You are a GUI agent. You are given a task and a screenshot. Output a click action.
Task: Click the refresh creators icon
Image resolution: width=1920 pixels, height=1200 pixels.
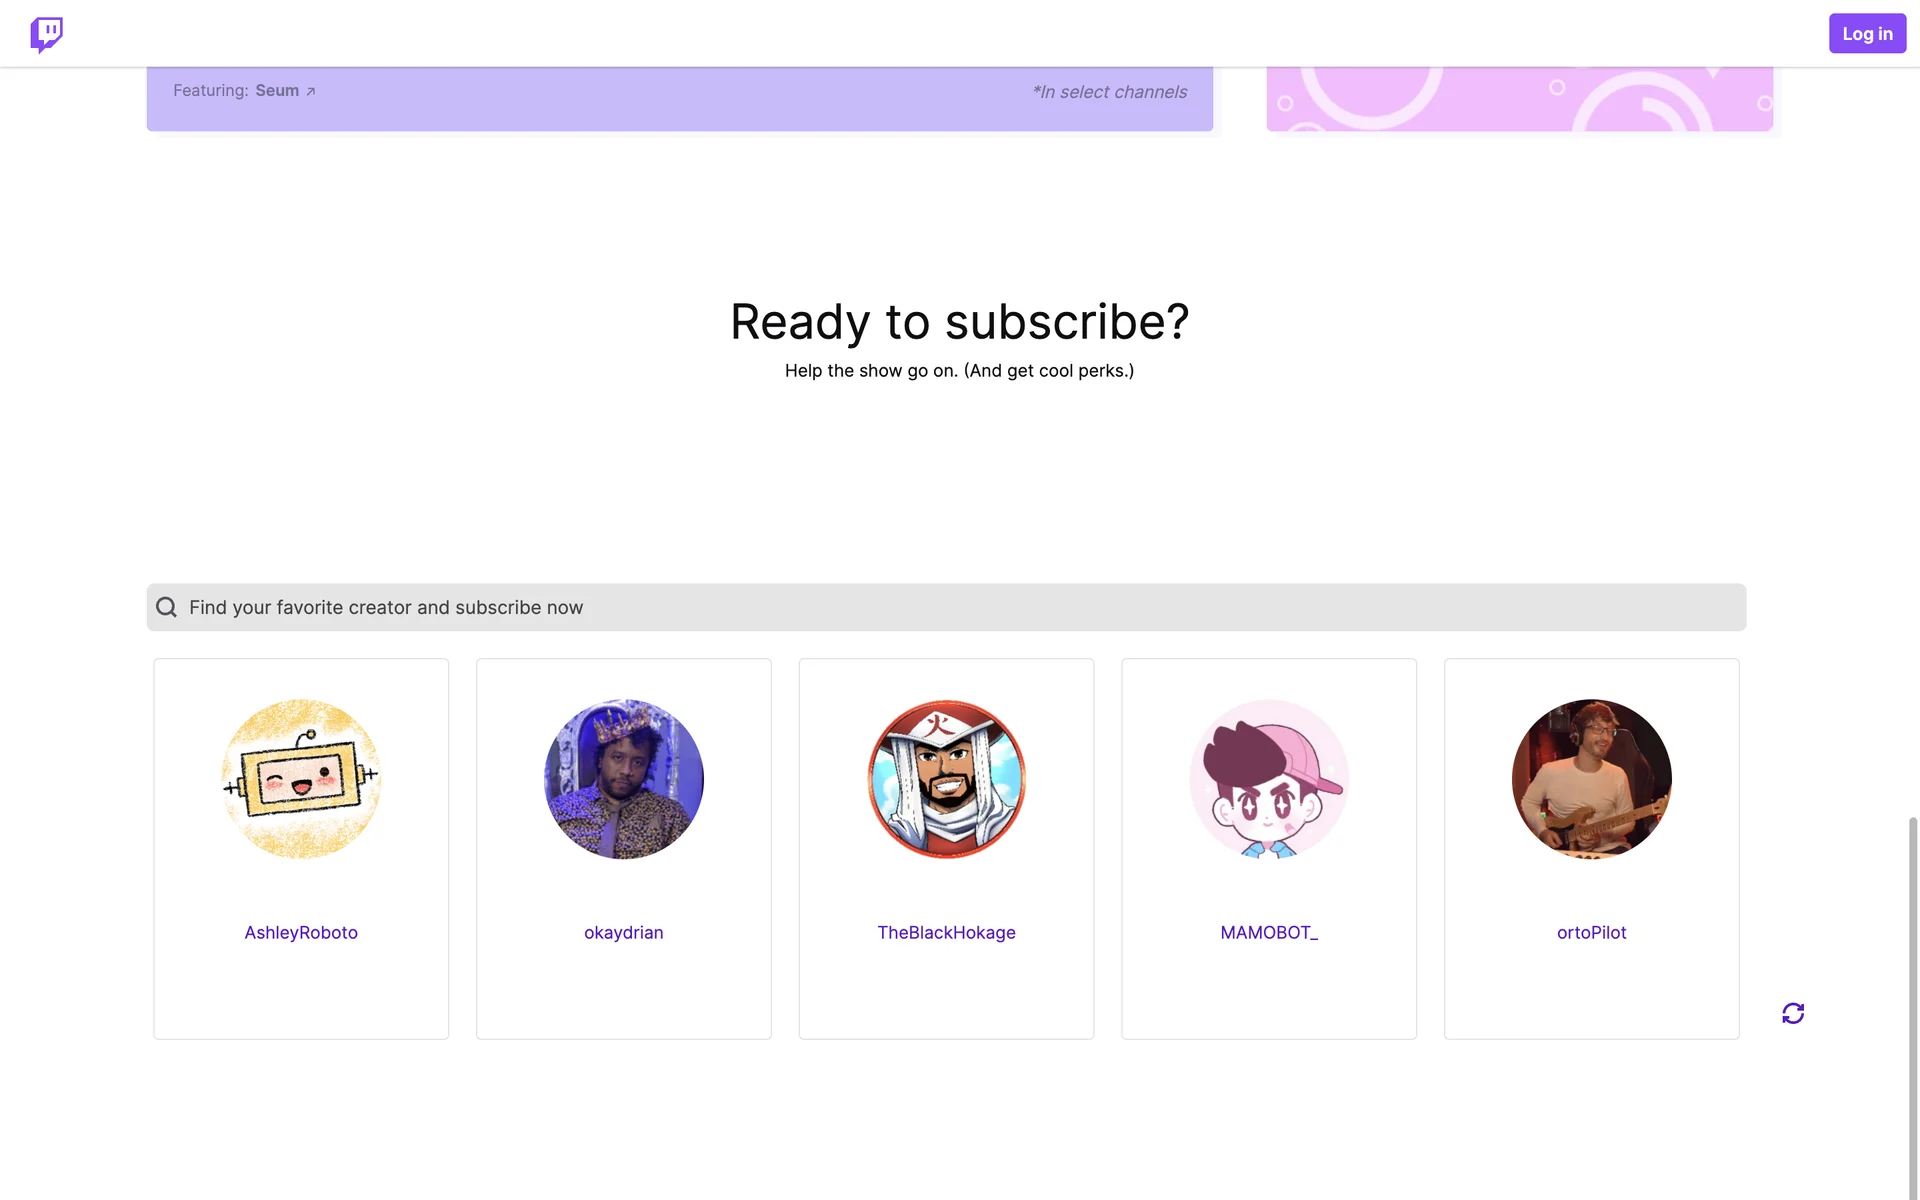pos(1793,1013)
